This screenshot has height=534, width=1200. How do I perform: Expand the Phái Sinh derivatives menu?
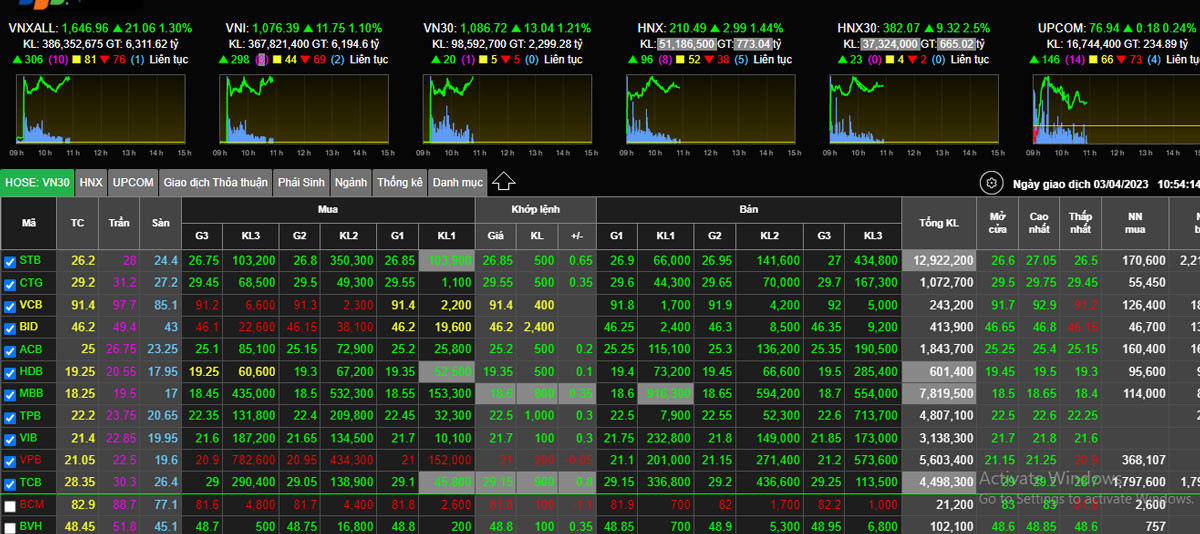(x=301, y=183)
